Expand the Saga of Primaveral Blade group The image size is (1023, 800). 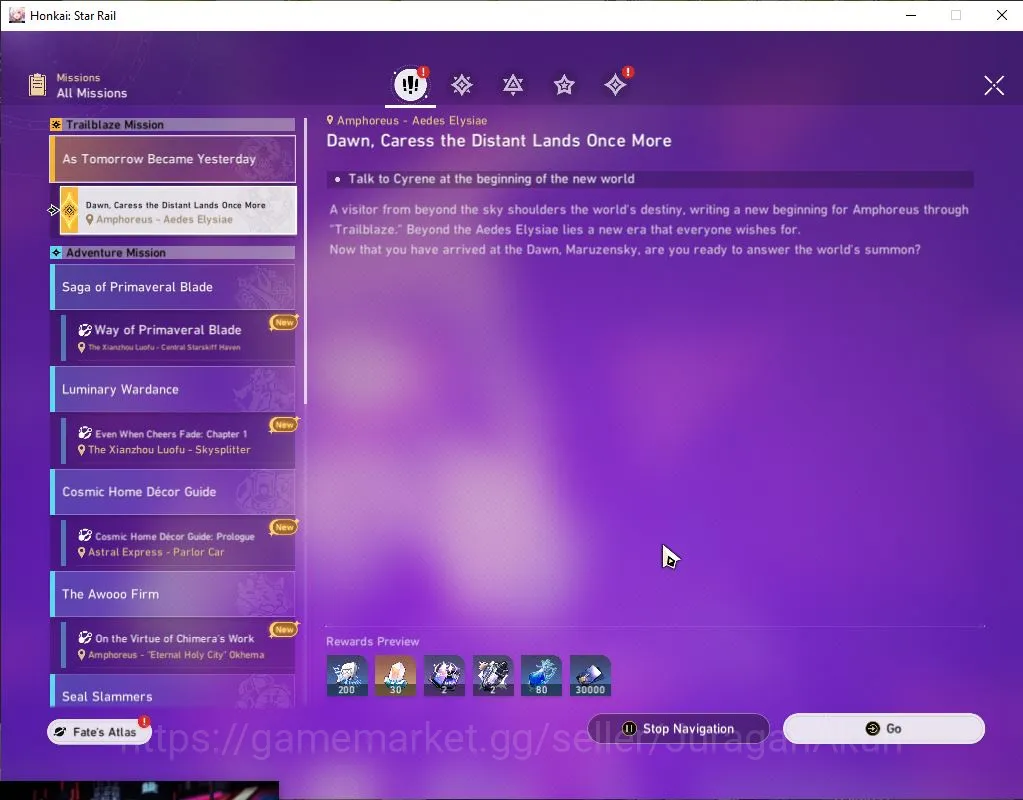173,287
